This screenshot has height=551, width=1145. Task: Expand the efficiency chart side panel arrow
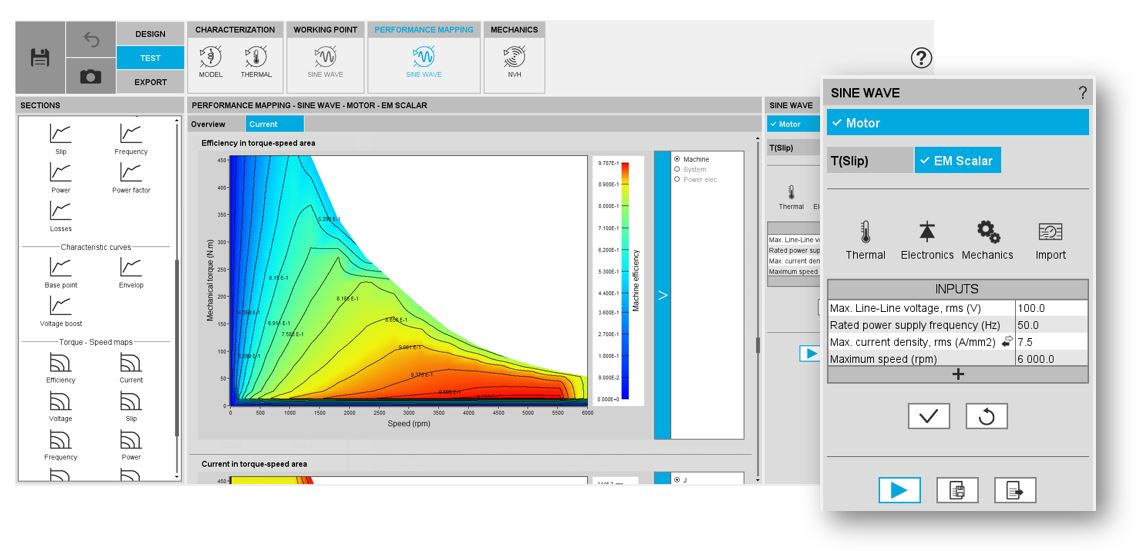(x=661, y=295)
